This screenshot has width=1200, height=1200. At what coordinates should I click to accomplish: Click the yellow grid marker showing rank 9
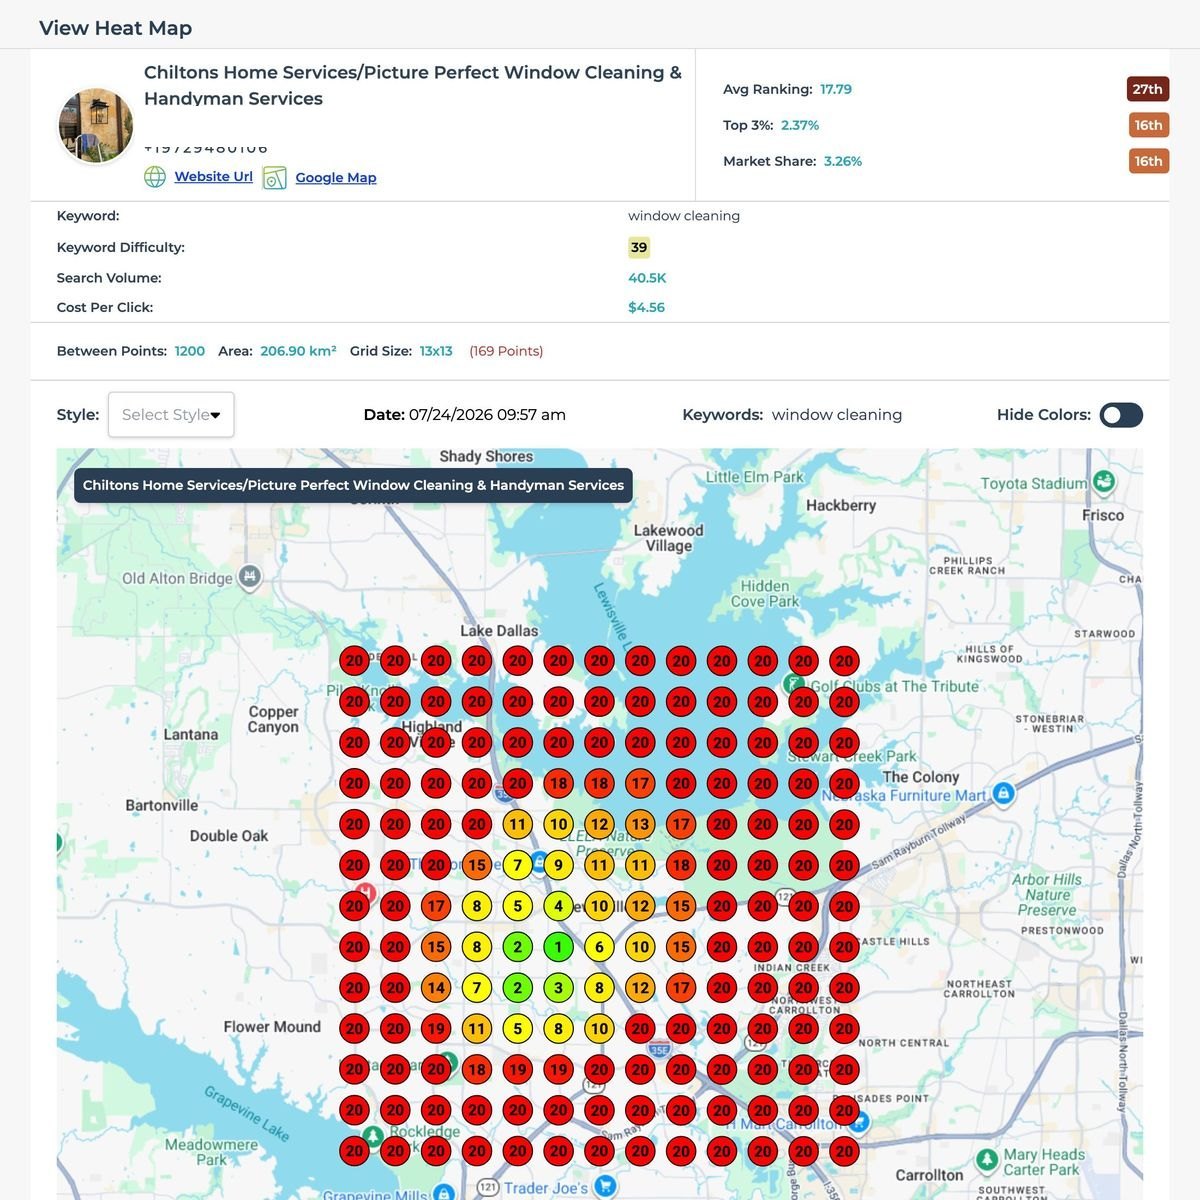point(558,865)
